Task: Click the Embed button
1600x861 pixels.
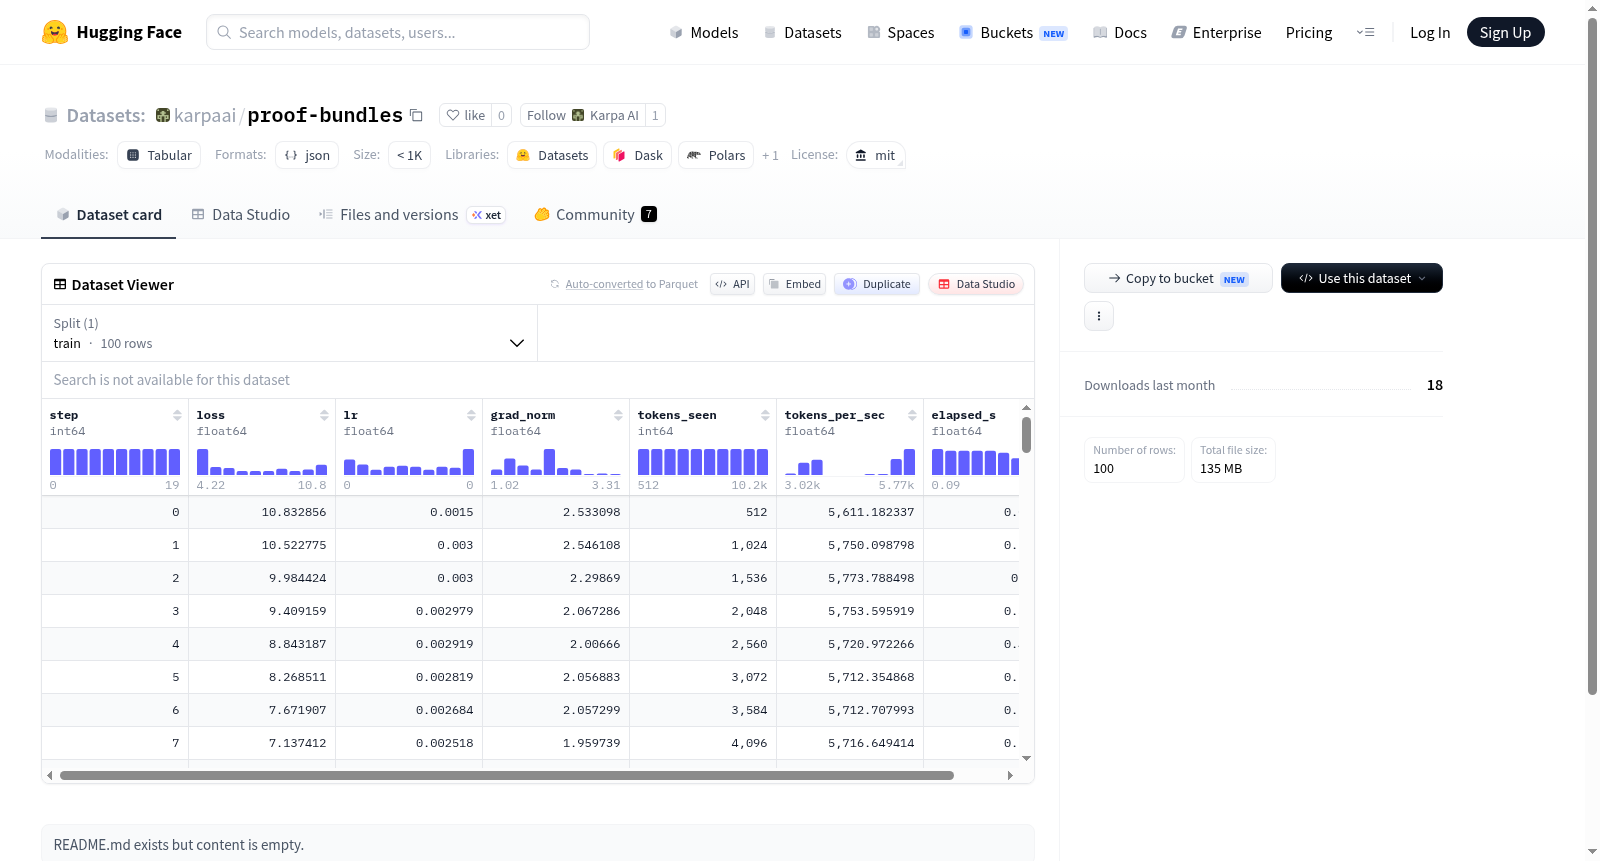Action: tap(795, 284)
